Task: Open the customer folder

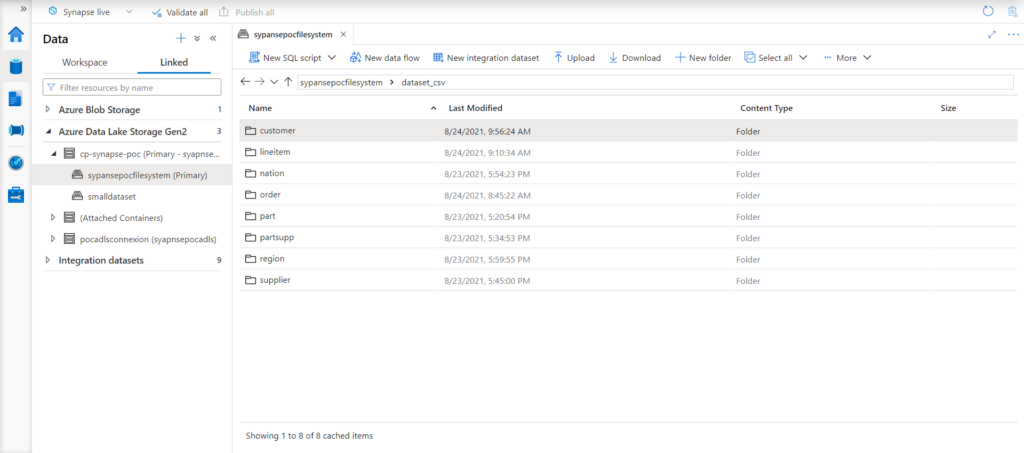Action: 278,131
